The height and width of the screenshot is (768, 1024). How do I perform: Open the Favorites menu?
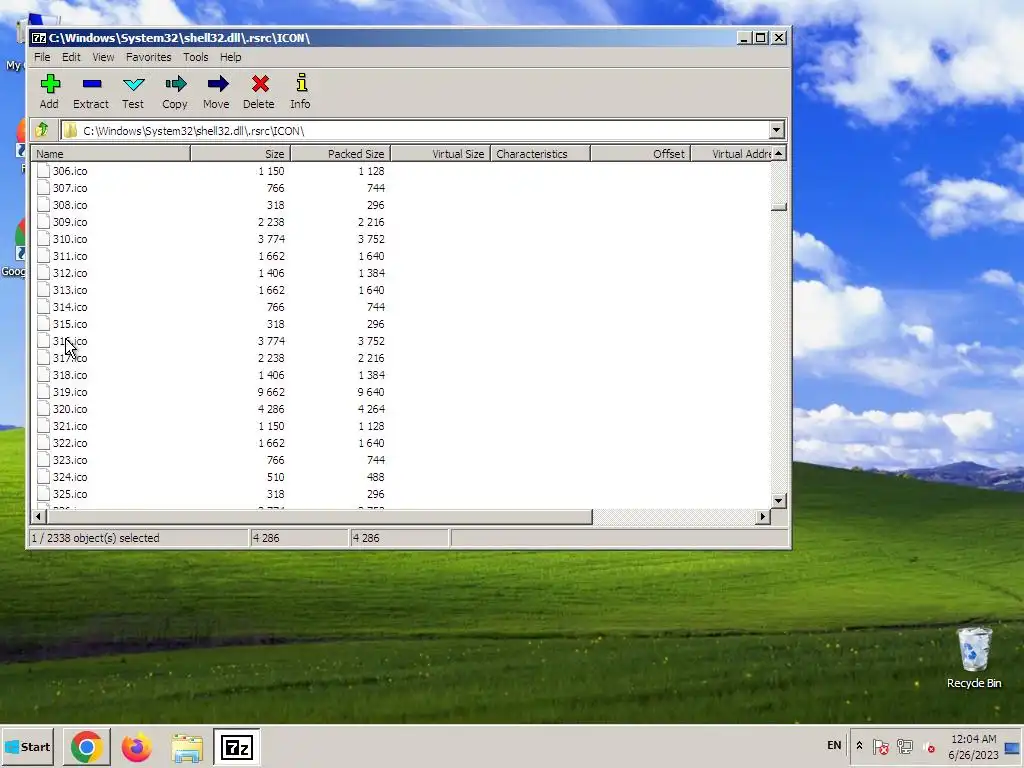point(149,57)
